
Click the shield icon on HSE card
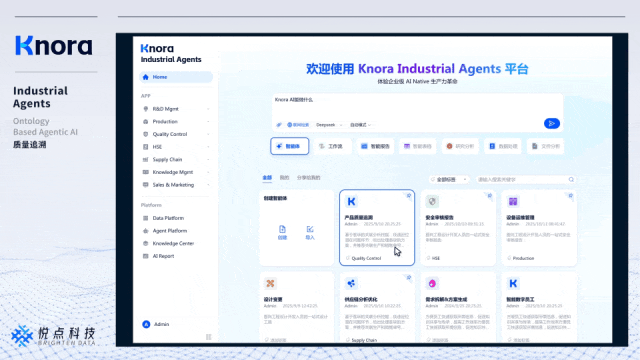[432, 202]
